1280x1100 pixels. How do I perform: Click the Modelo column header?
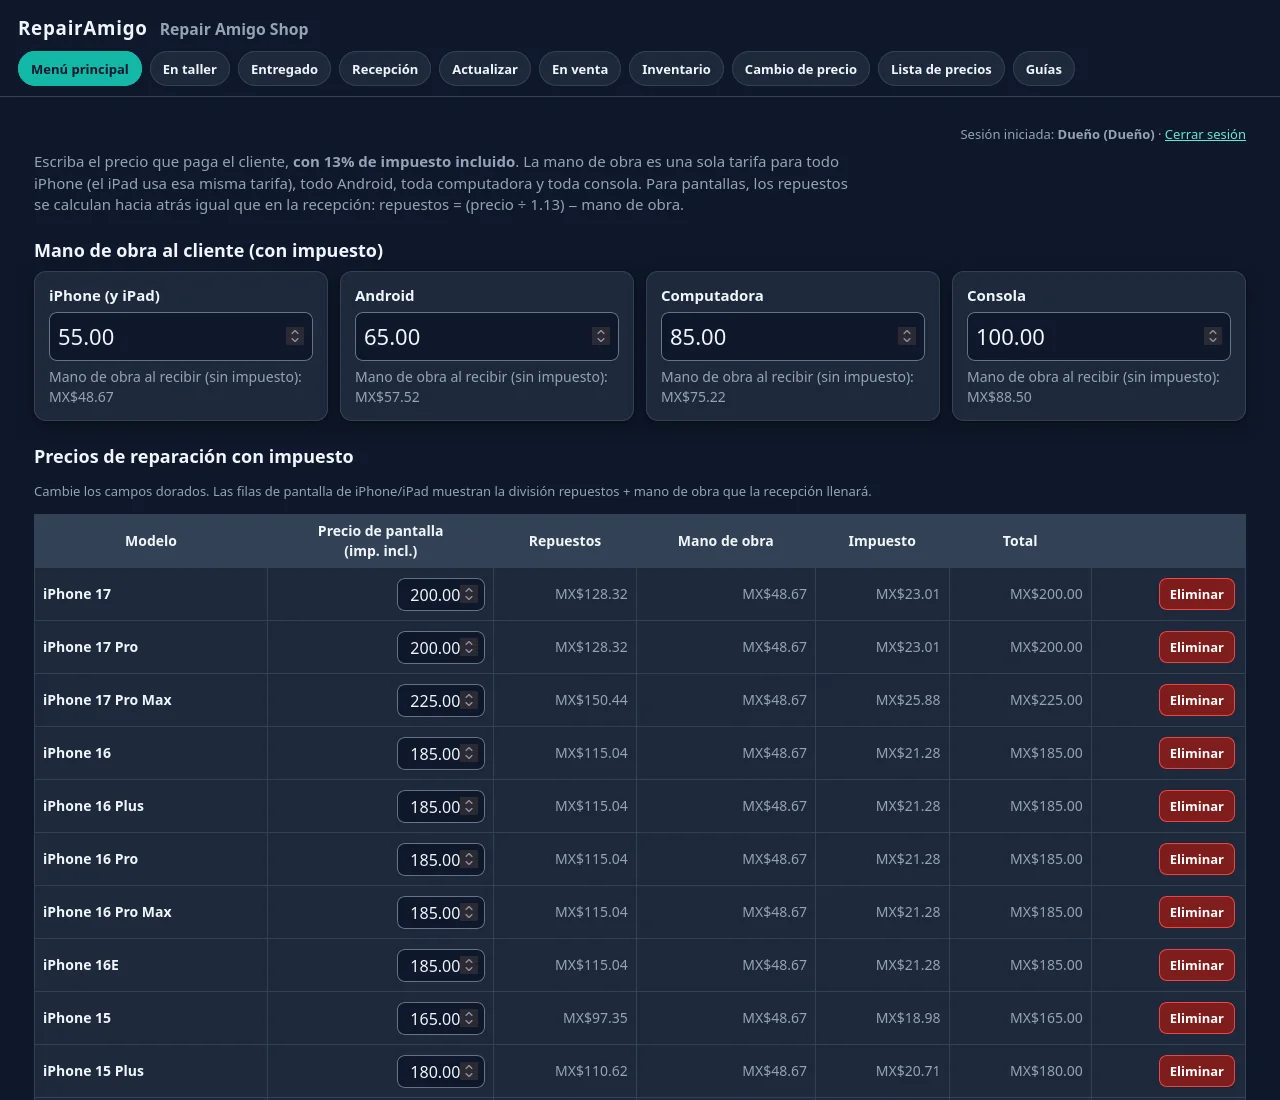(x=151, y=541)
